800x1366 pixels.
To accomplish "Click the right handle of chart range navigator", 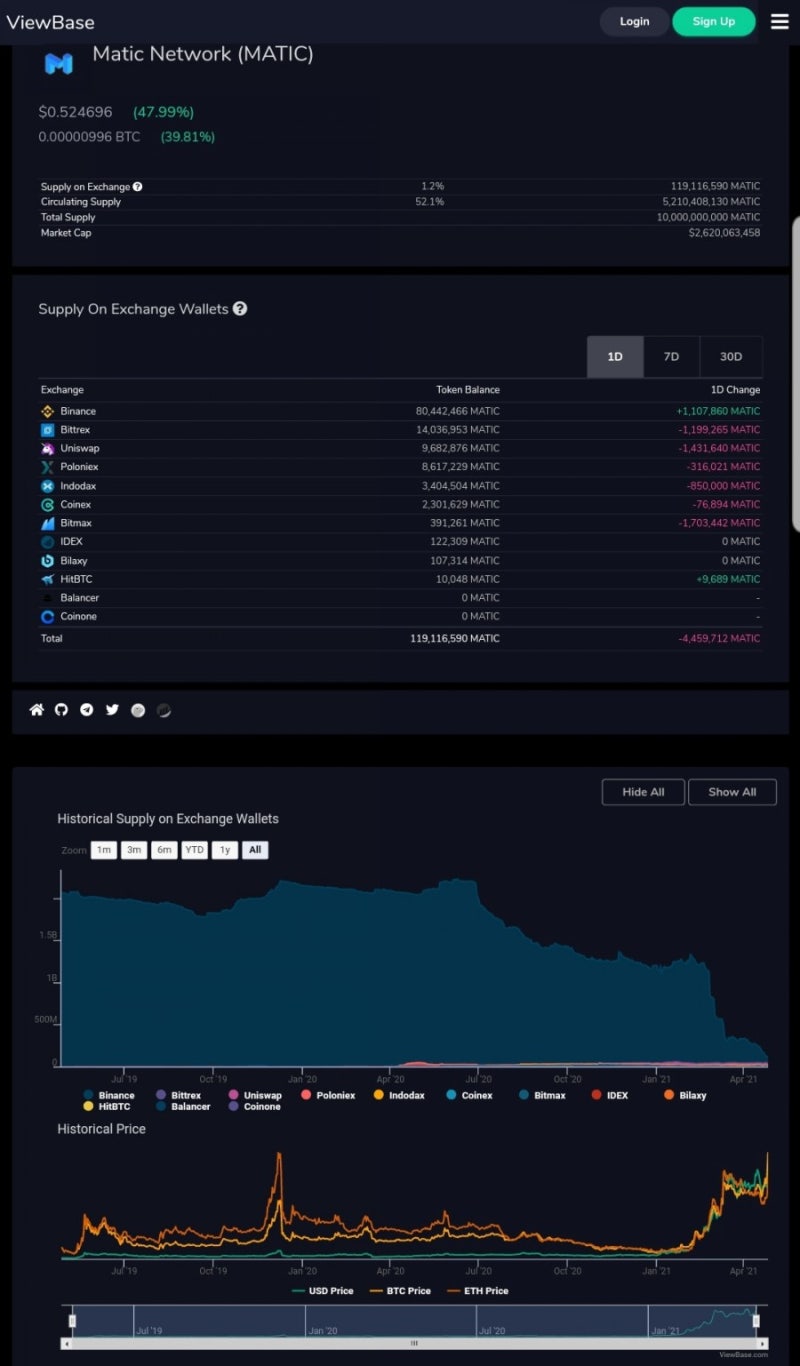I will tap(757, 1321).
